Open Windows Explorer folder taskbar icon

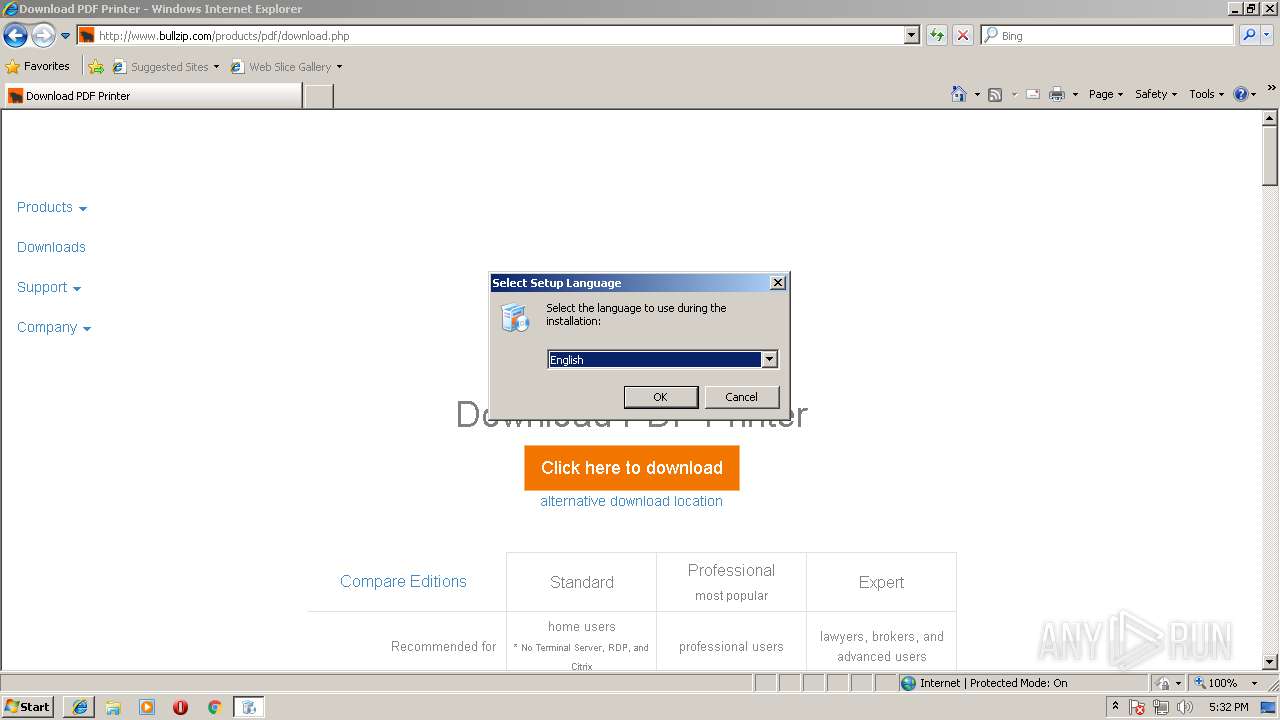(x=113, y=707)
